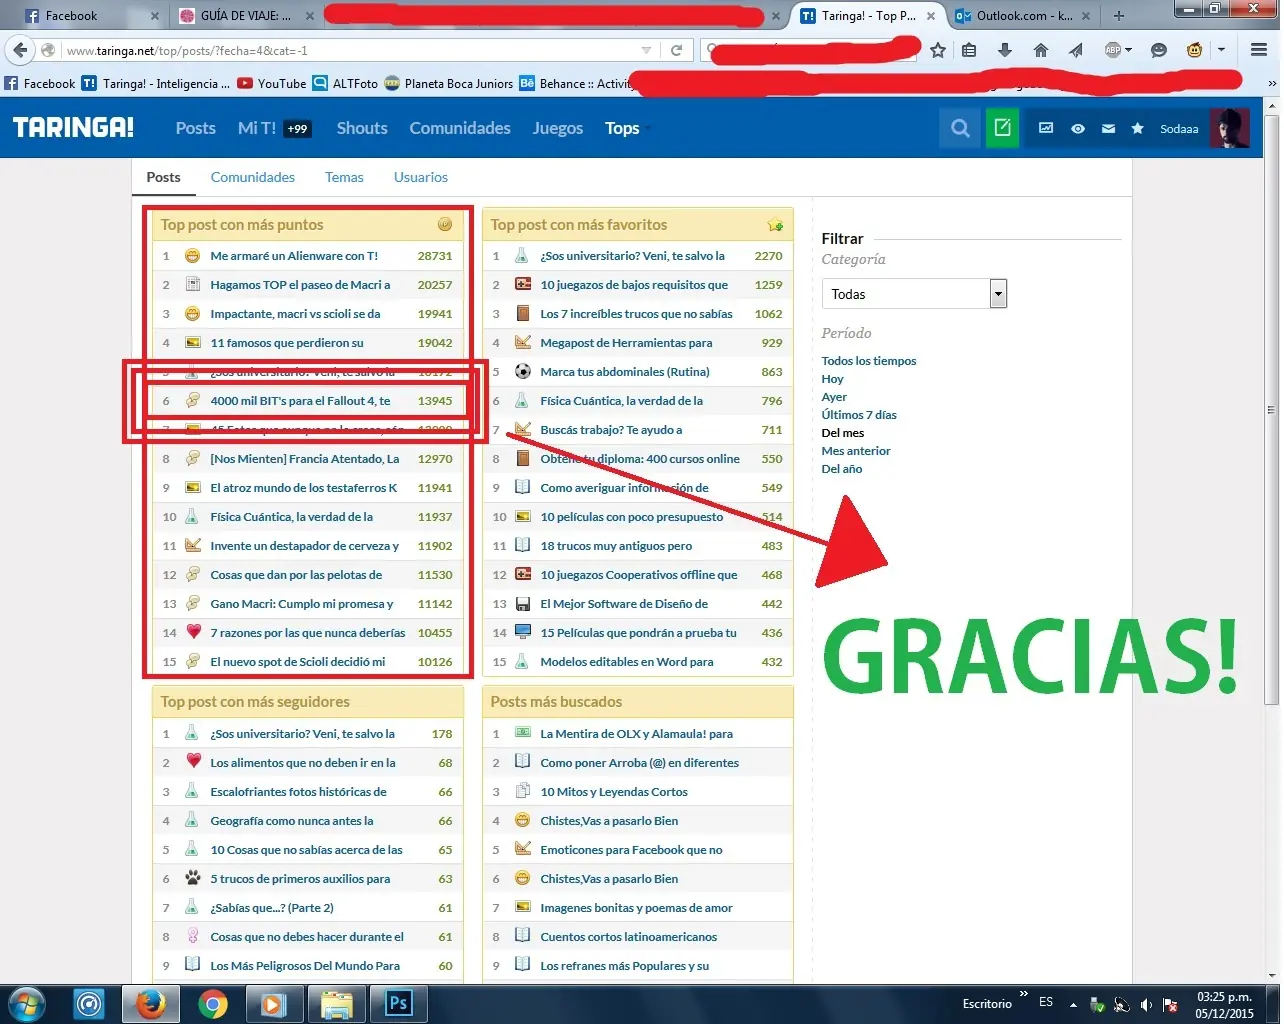Open the Greasemonkey dropdown arrow
Image resolution: width=1284 pixels, height=1024 pixels.
(x=1221, y=50)
